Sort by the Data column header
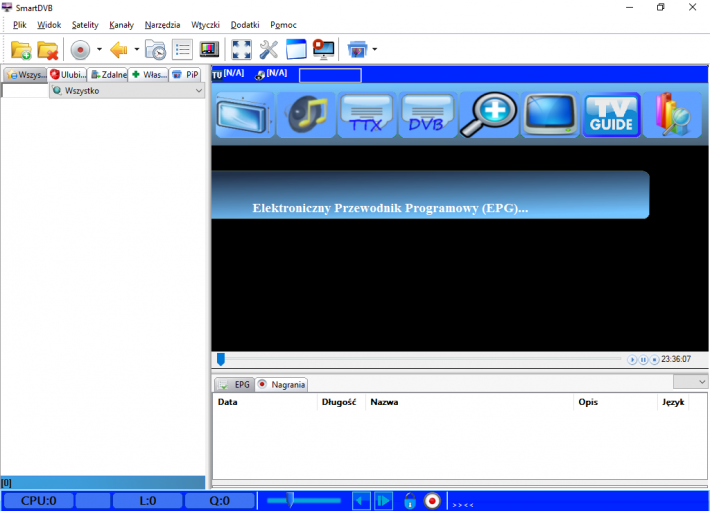Image resolution: width=710 pixels, height=511 pixels. tap(265, 402)
